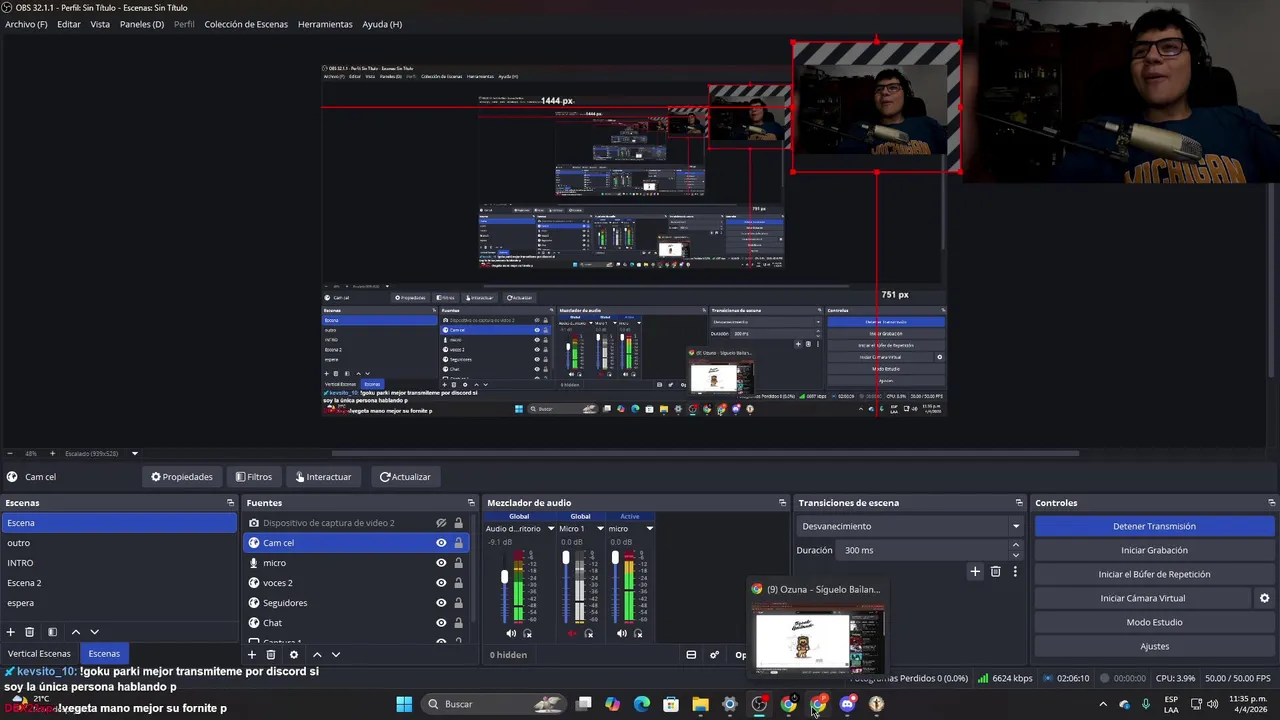Open Propiedades for the selected source
1280x720 pixels.
[x=182, y=477]
